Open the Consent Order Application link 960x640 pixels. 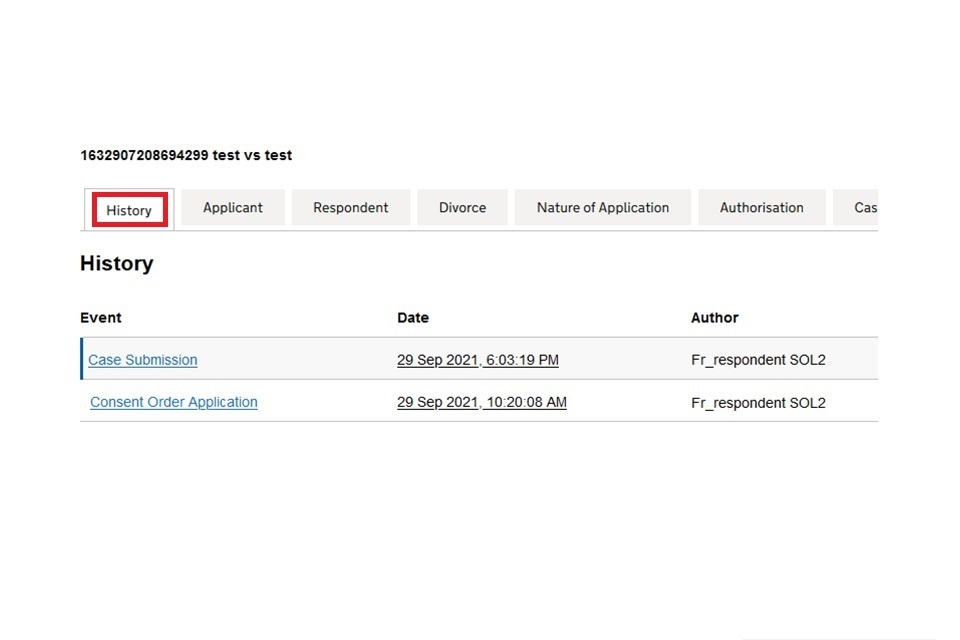coord(174,402)
